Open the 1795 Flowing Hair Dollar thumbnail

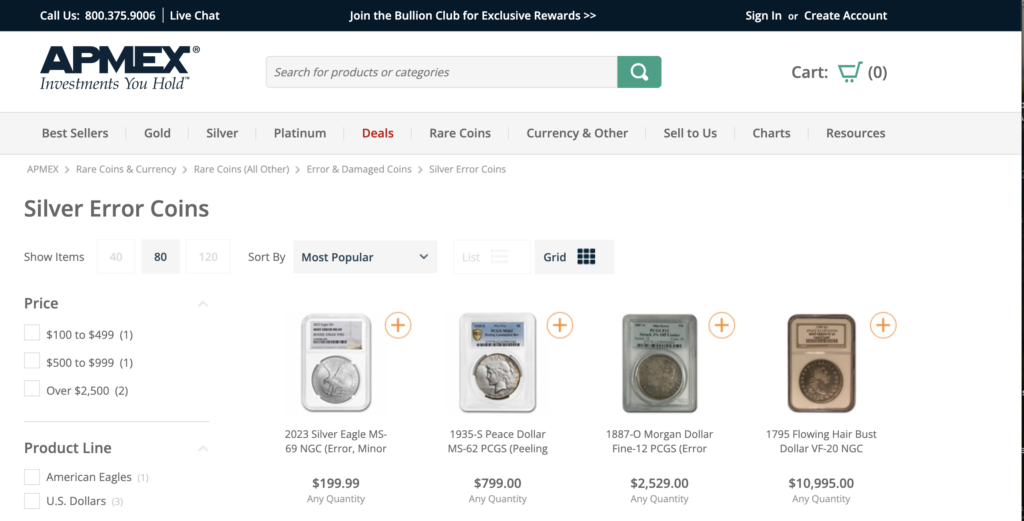click(821, 363)
